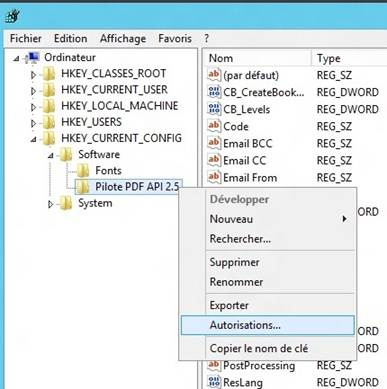Click the binary icon beside CB_Levels
The image size is (387, 389).
pyautogui.click(x=214, y=109)
